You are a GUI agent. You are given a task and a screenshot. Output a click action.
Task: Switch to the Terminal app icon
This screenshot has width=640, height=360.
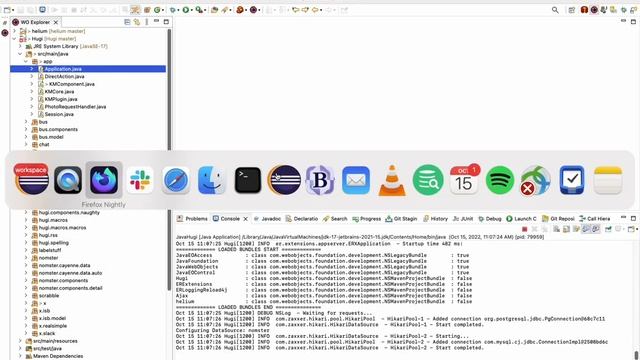(x=248, y=180)
